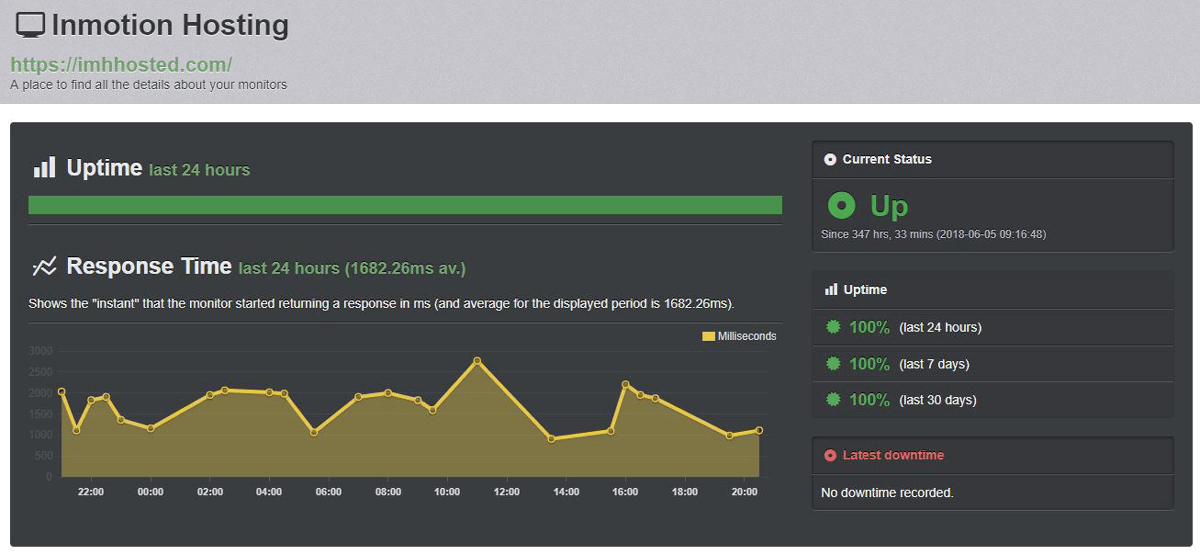
Task: Click the line graph icon beside Response Time
Action: click(44, 266)
